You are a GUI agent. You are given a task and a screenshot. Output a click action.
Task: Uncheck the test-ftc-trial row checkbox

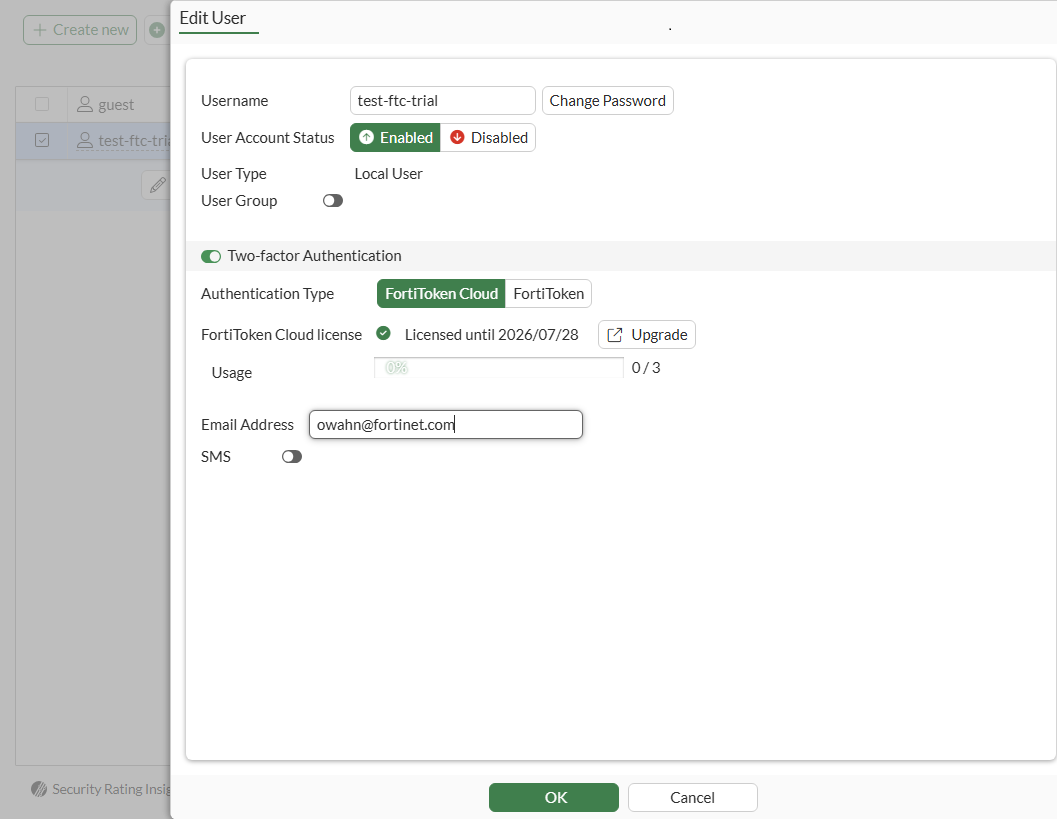coord(42,141)
